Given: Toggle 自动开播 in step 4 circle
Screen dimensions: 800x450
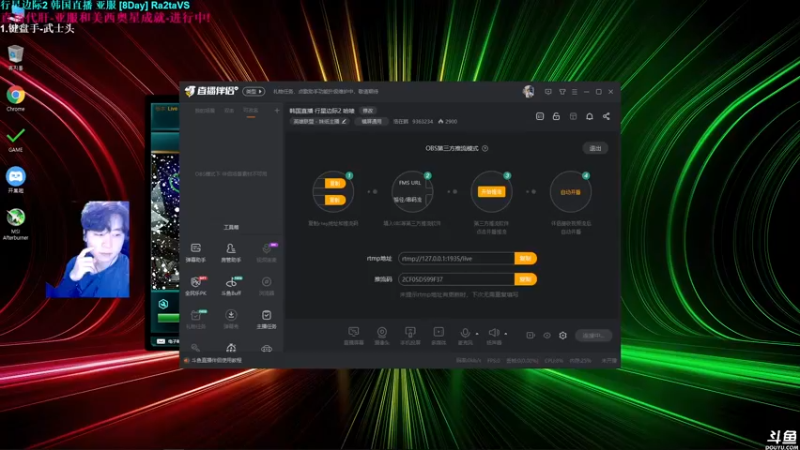Looking at the screenshot, I should 570,192.
